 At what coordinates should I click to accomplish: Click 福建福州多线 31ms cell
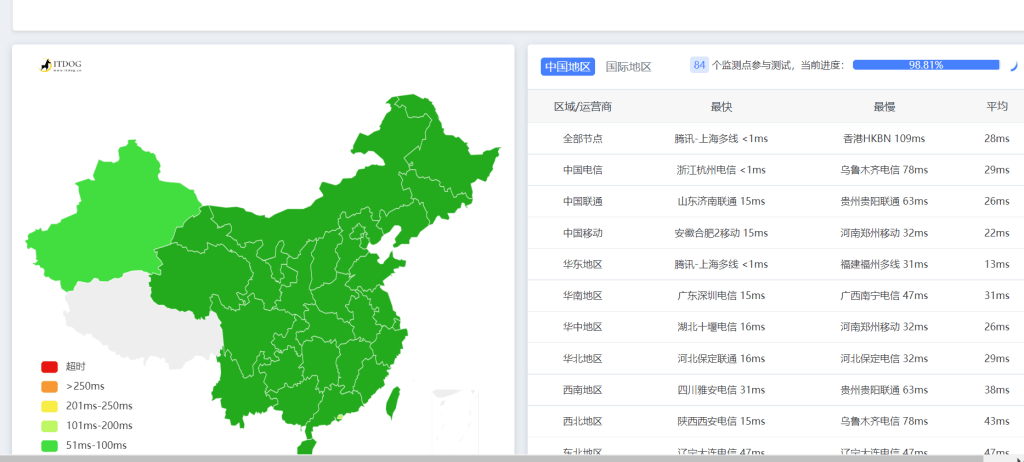884,264
